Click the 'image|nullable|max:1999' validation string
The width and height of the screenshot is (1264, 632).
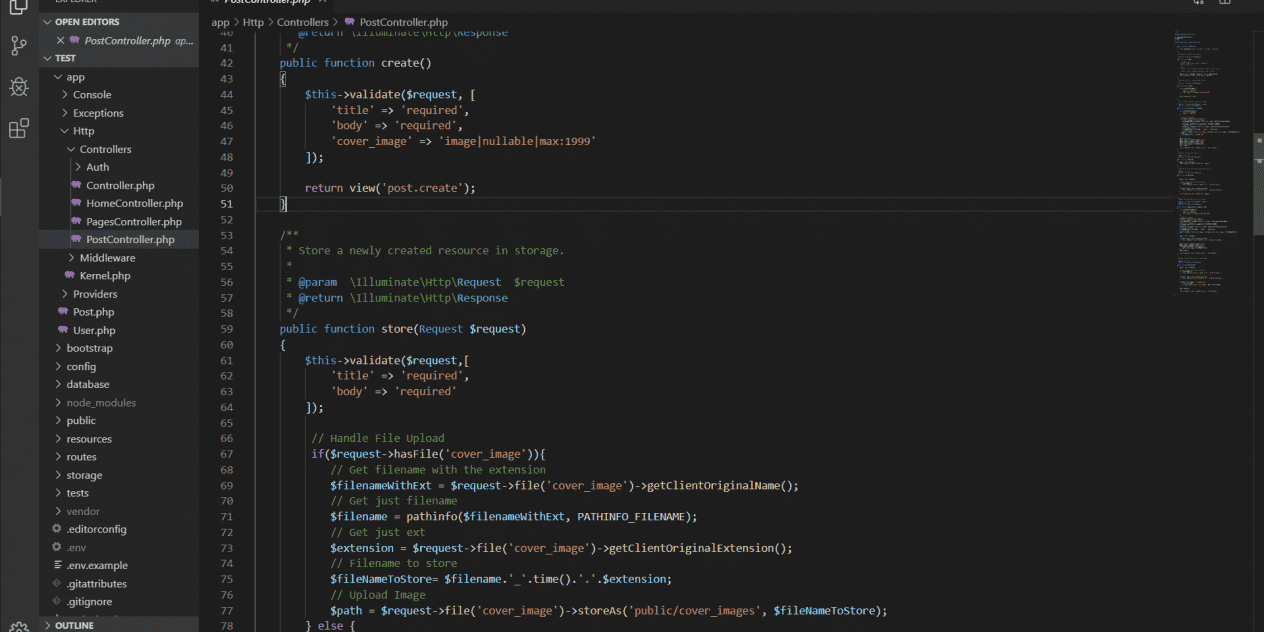[519, 142]
